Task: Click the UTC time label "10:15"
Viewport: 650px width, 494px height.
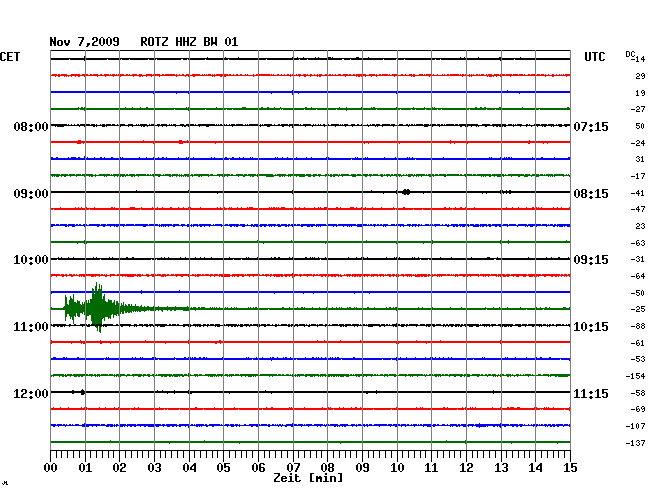Action: point(591,327)
